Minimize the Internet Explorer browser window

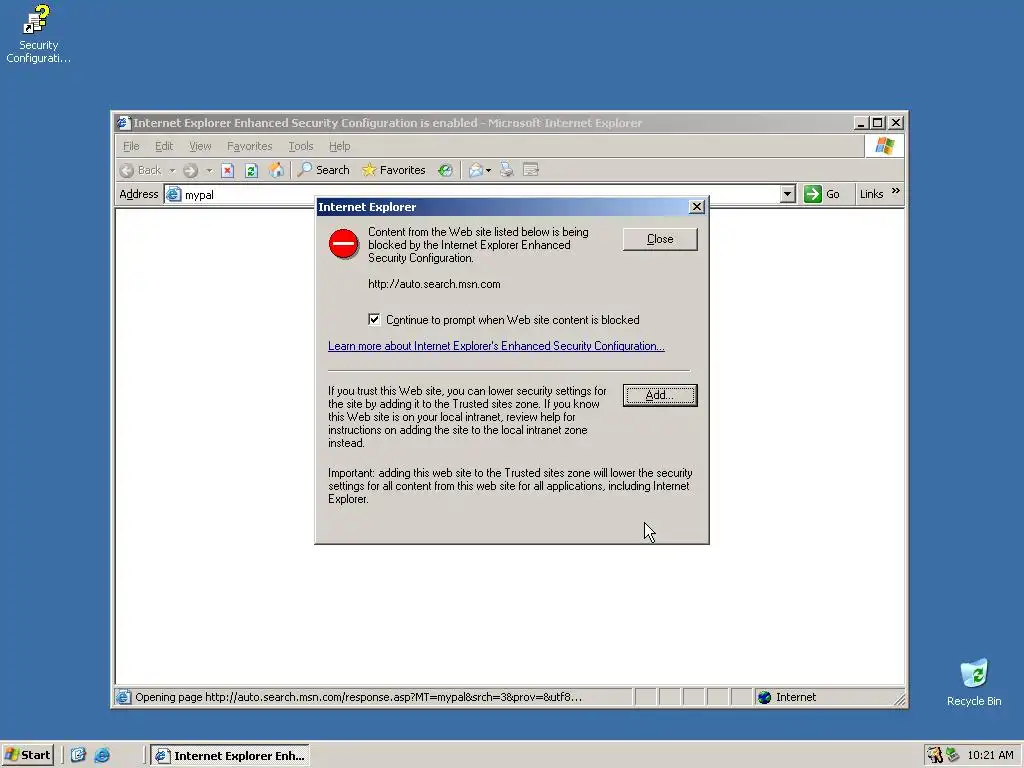[x=861, y=123]
